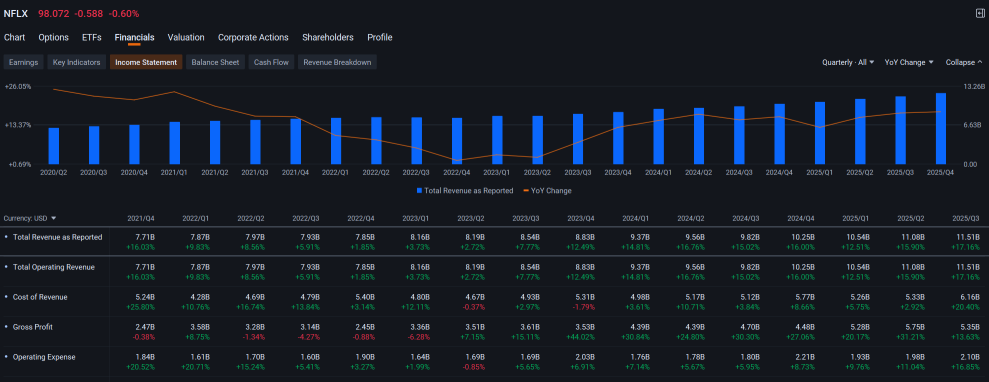
Task: Toggle YoY Change legend series
Action: (x=547, y=190)
